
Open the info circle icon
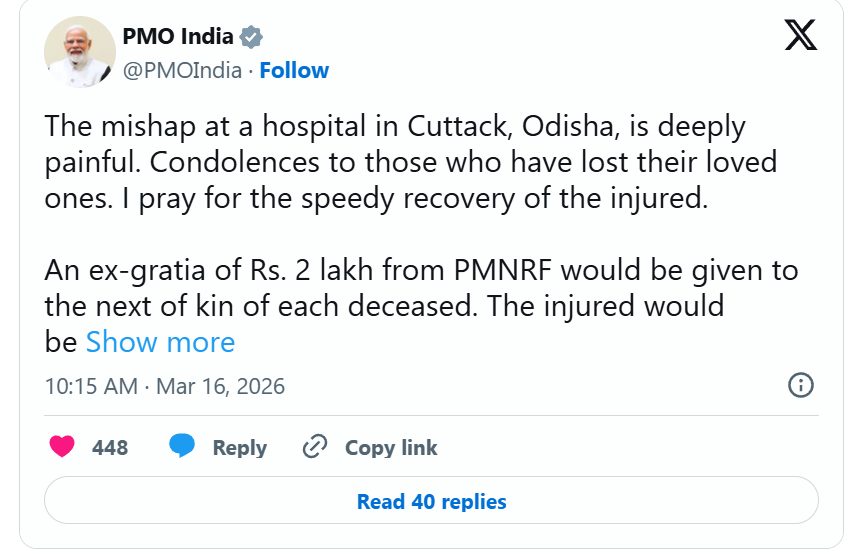click(801, 385)
